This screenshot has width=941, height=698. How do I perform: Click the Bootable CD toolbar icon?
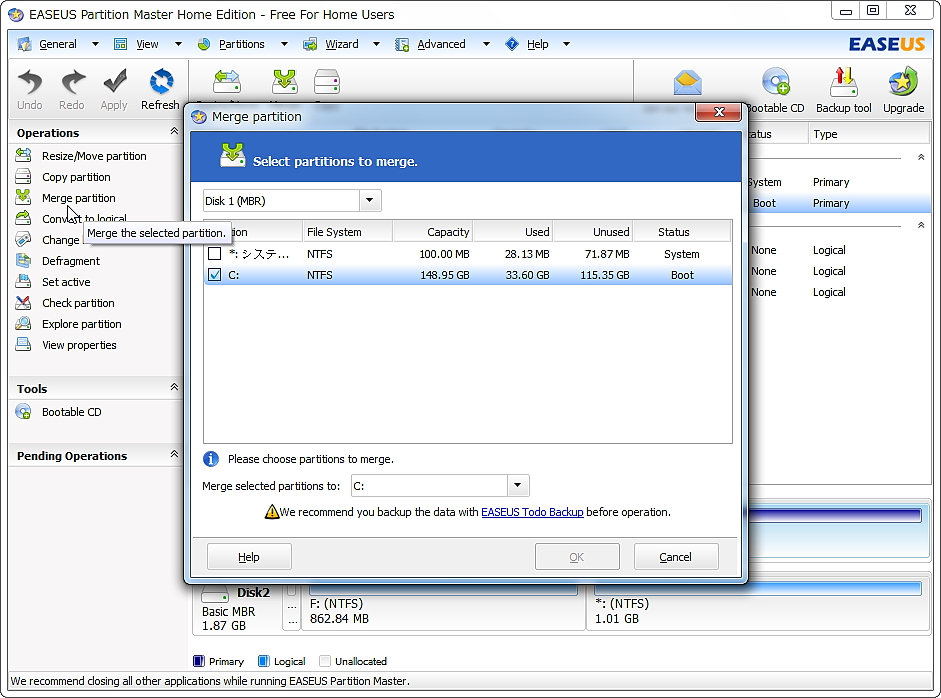pos(776,82)
